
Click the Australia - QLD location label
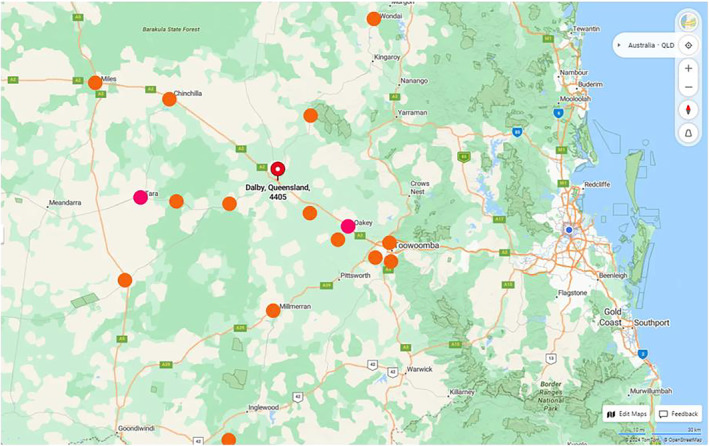coord(651,45)
